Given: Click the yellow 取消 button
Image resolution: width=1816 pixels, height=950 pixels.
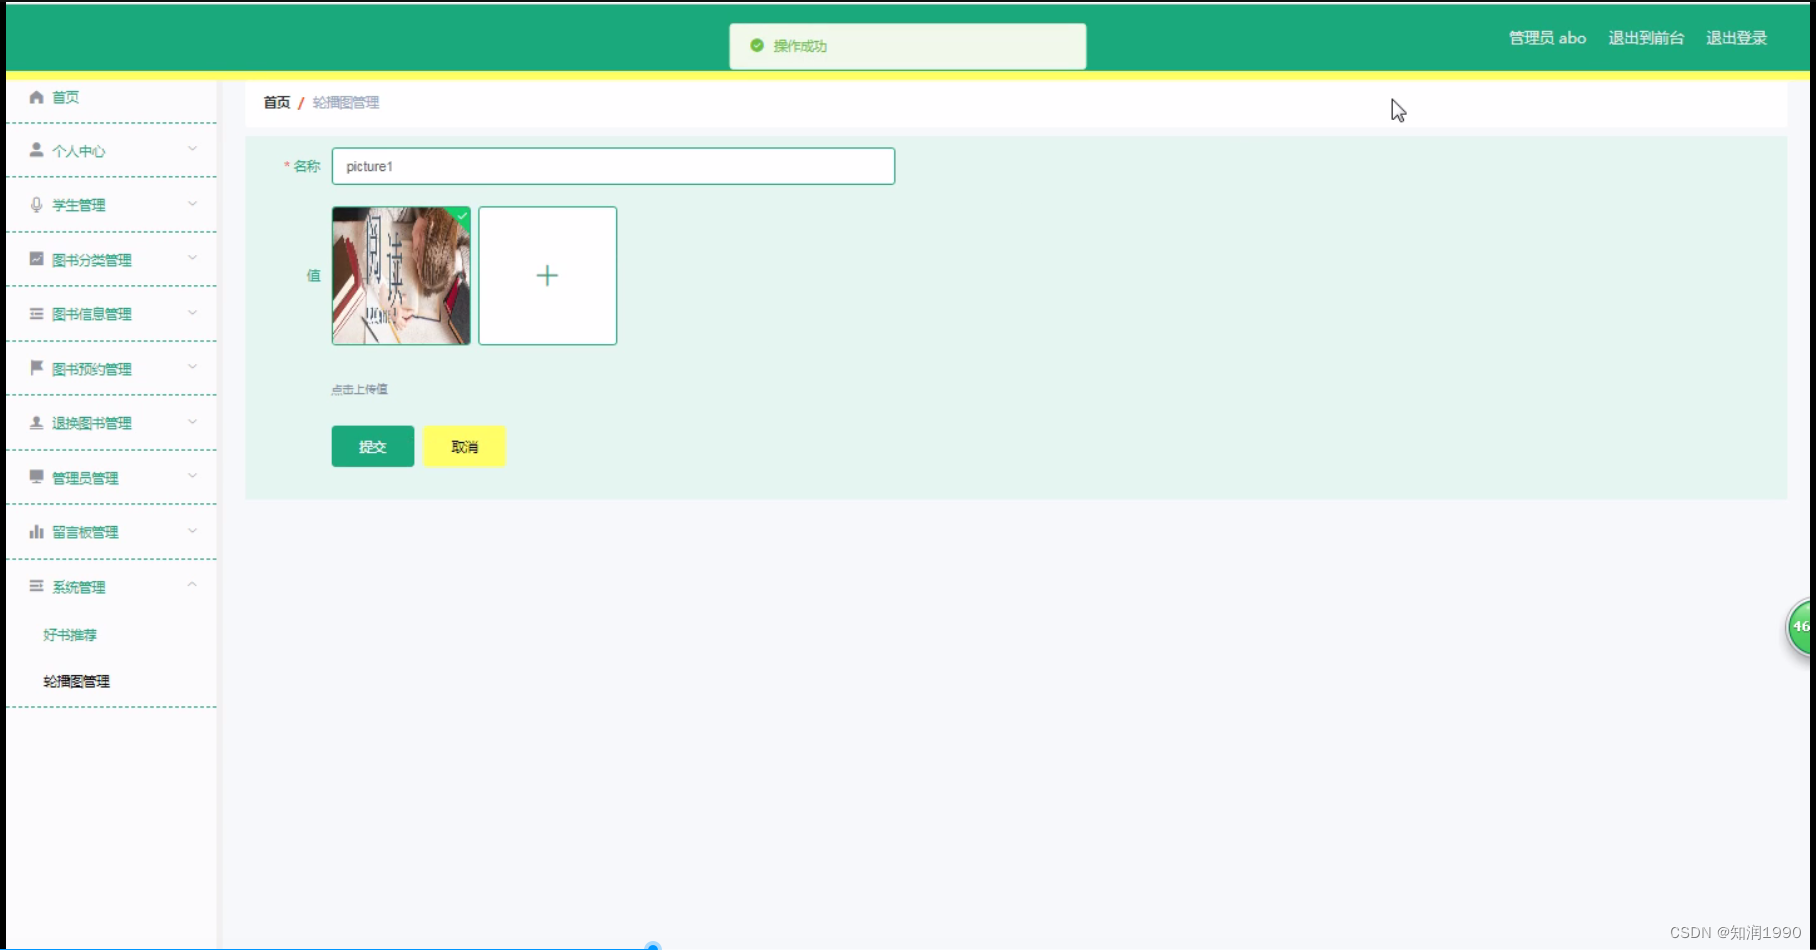Looking at the screenshot, I should click(x=464, y=446).
